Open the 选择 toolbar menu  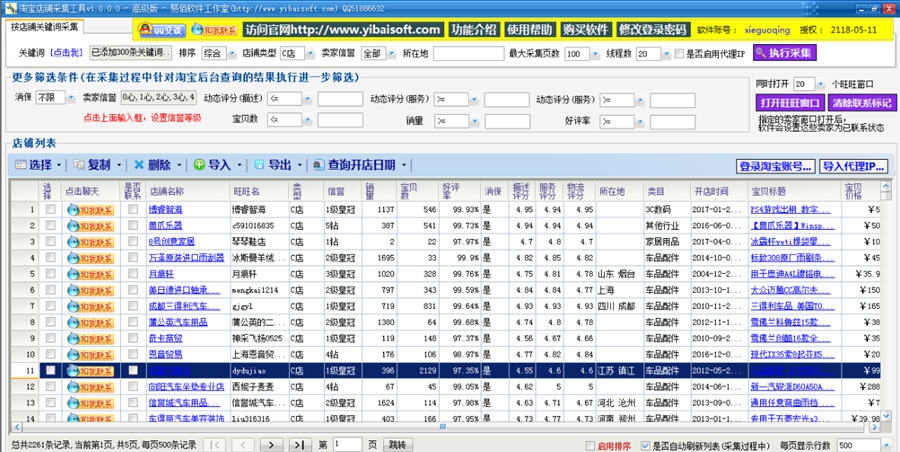coord(38,165)
